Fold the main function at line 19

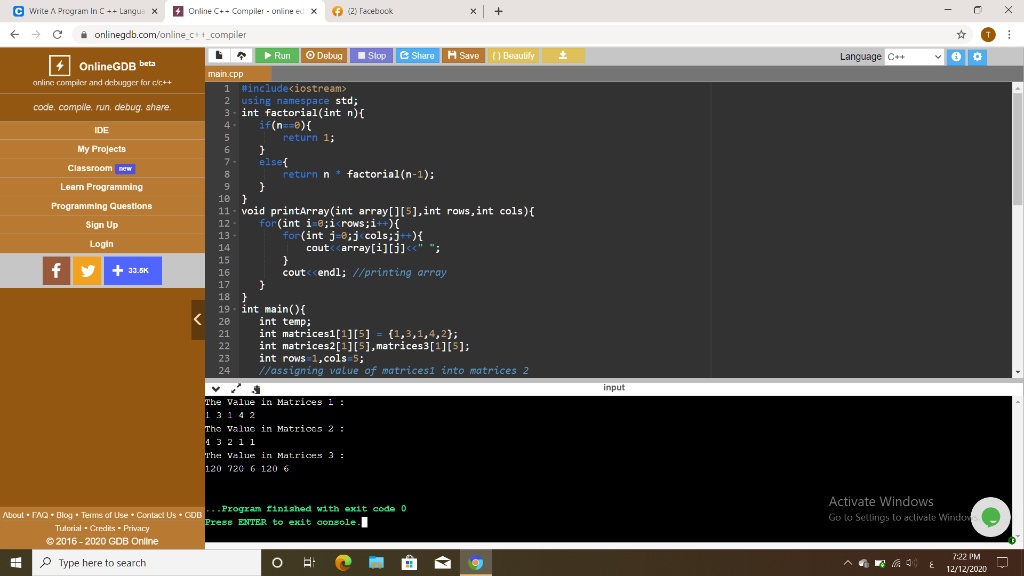tap(234, 310)
